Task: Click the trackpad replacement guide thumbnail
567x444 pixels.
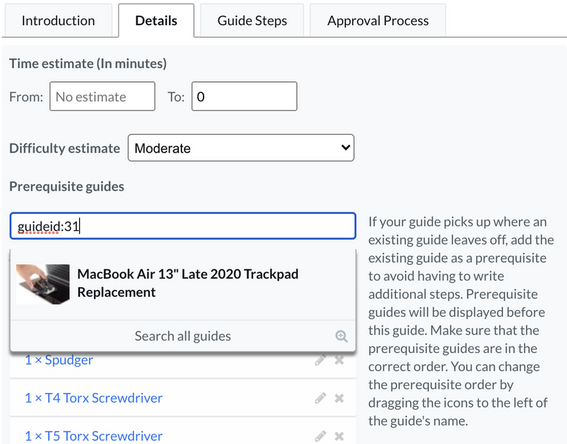Action: (x=43, y=284)
